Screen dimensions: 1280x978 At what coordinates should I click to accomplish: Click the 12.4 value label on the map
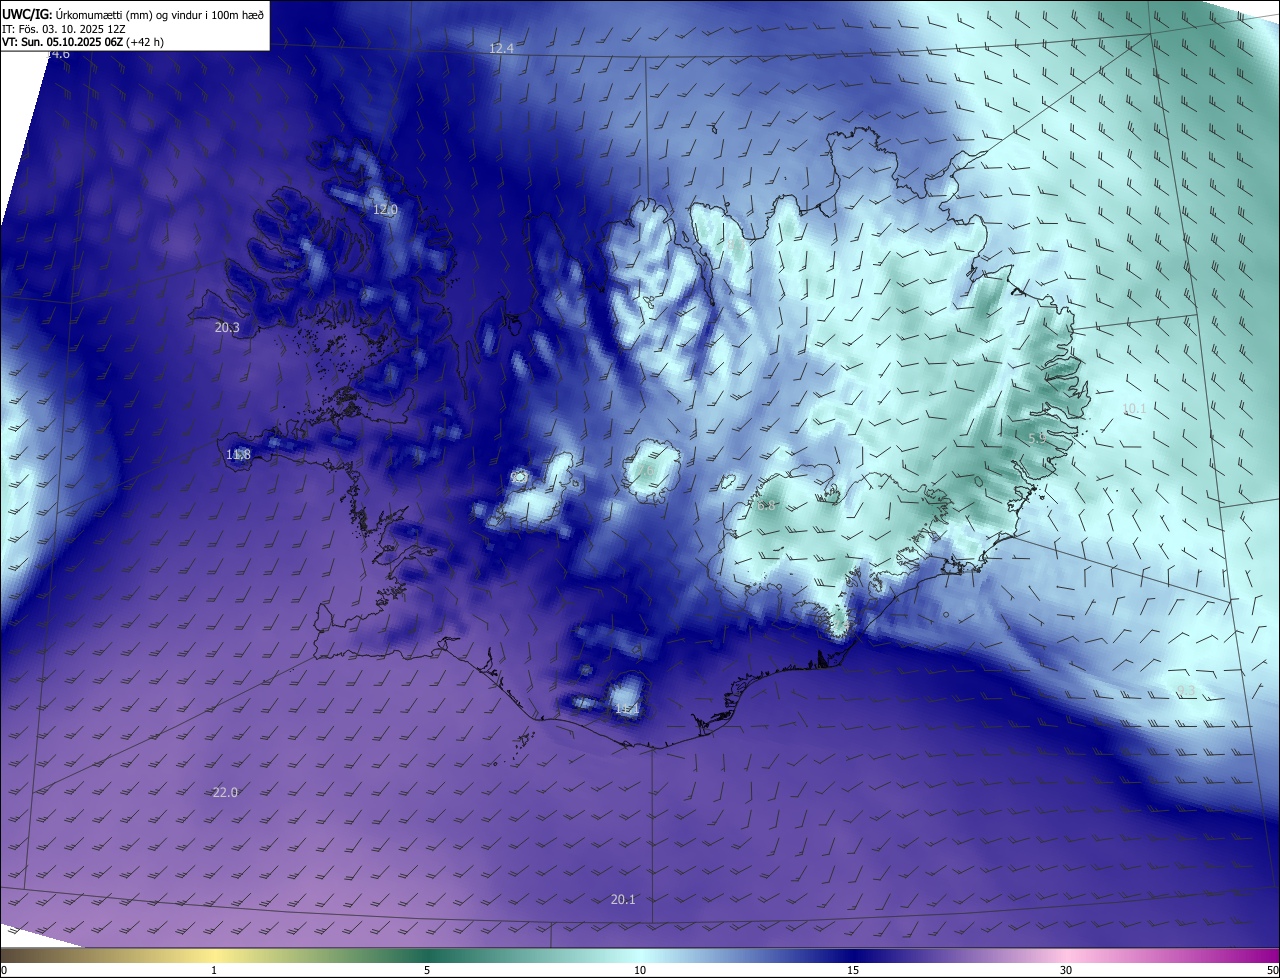point(501,49)
